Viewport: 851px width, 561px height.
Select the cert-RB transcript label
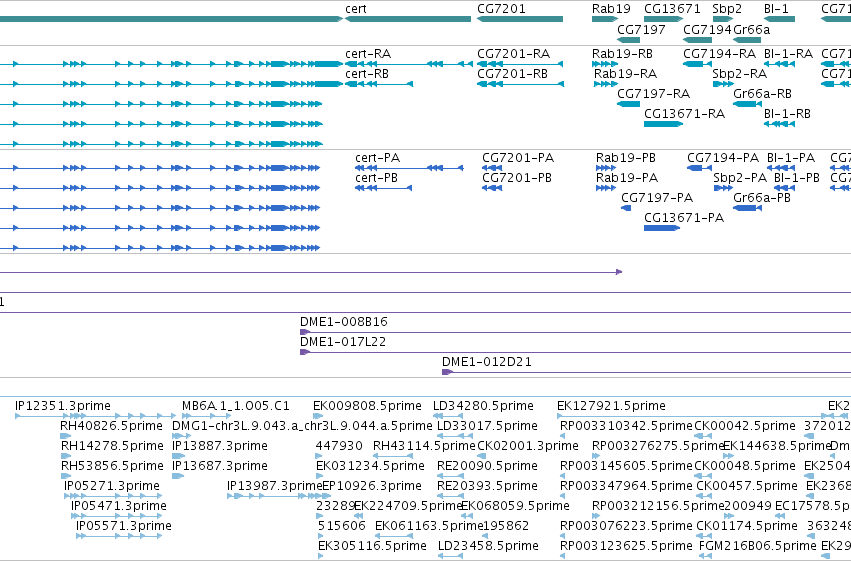click(x=367, y=73)
